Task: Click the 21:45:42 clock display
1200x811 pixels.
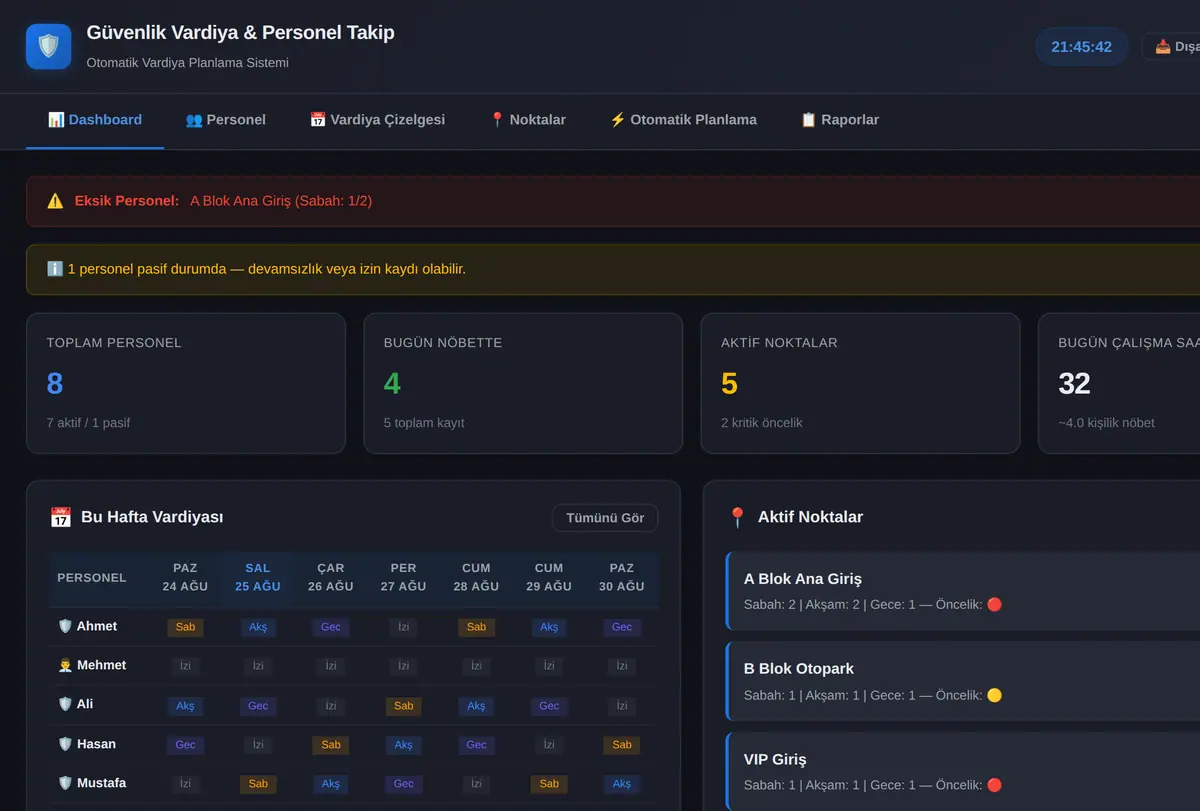Action: [x=1082, y=46]
